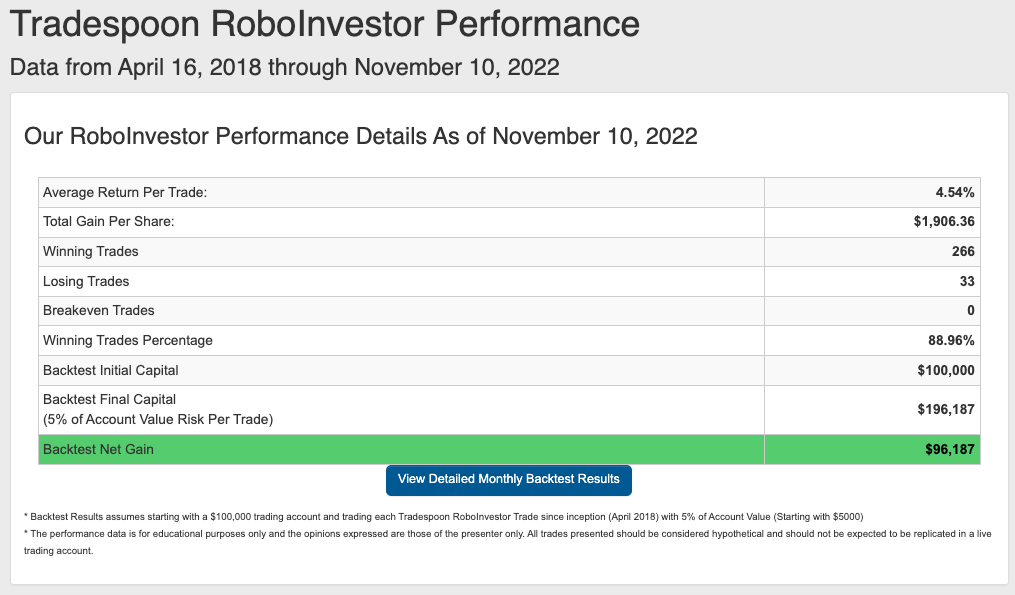Select the Tradespoon RoboInvestor Performance heading
This screenshot has width=1015, height=595.
(x=325, y=24)
